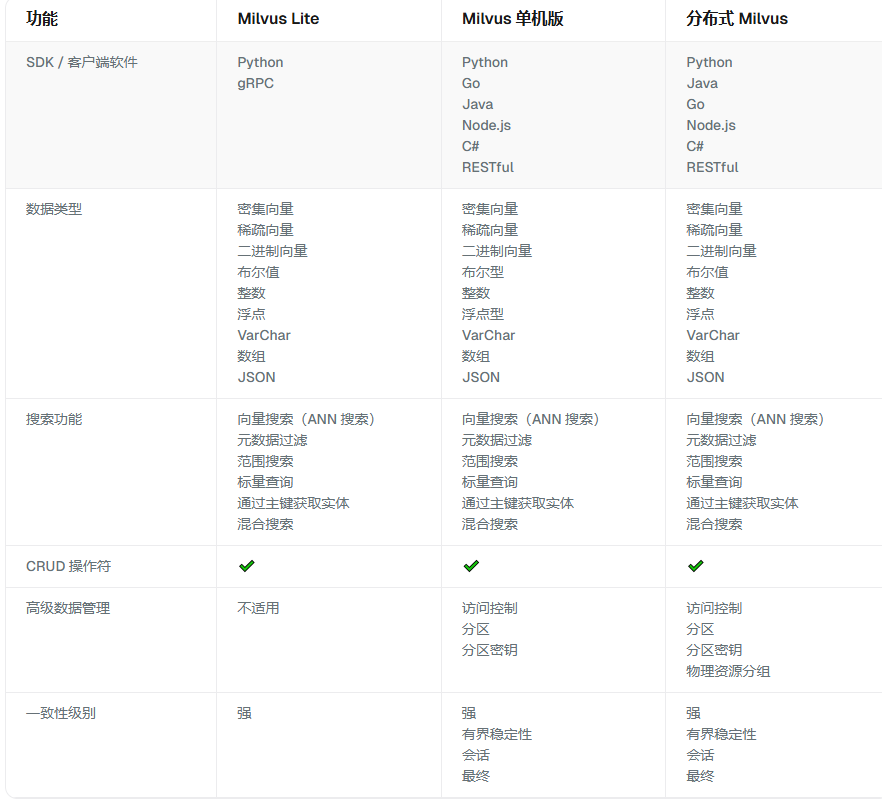Click the SDK / 客户端软件 row label

(x=82, y=62)
